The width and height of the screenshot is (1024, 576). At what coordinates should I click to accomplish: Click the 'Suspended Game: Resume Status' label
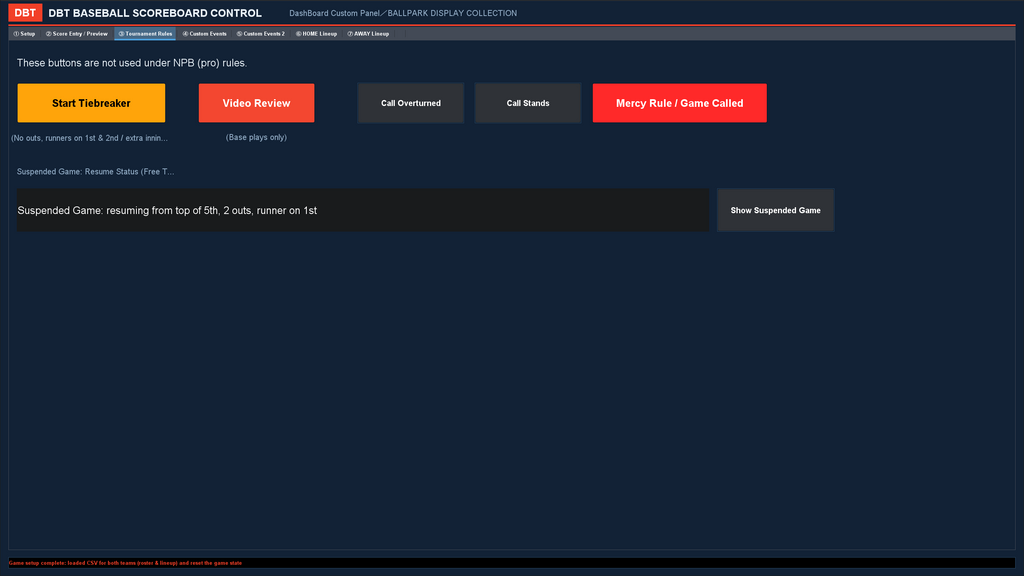[95, 172]
